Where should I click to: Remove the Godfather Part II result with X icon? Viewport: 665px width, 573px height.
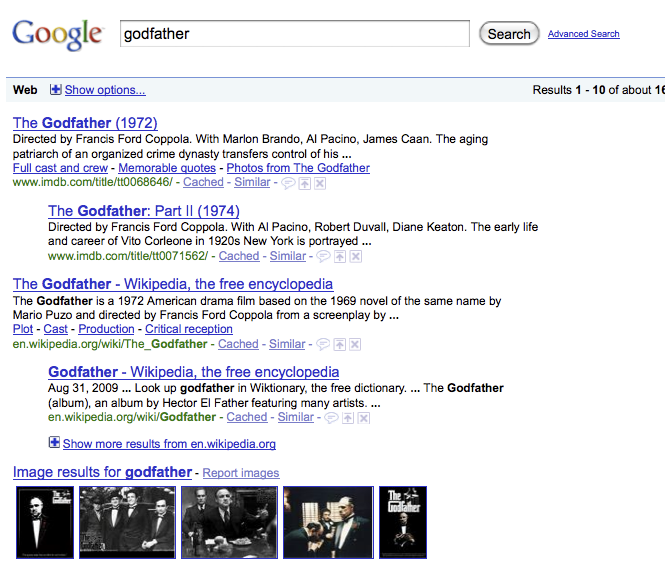[x=356, y=257]
